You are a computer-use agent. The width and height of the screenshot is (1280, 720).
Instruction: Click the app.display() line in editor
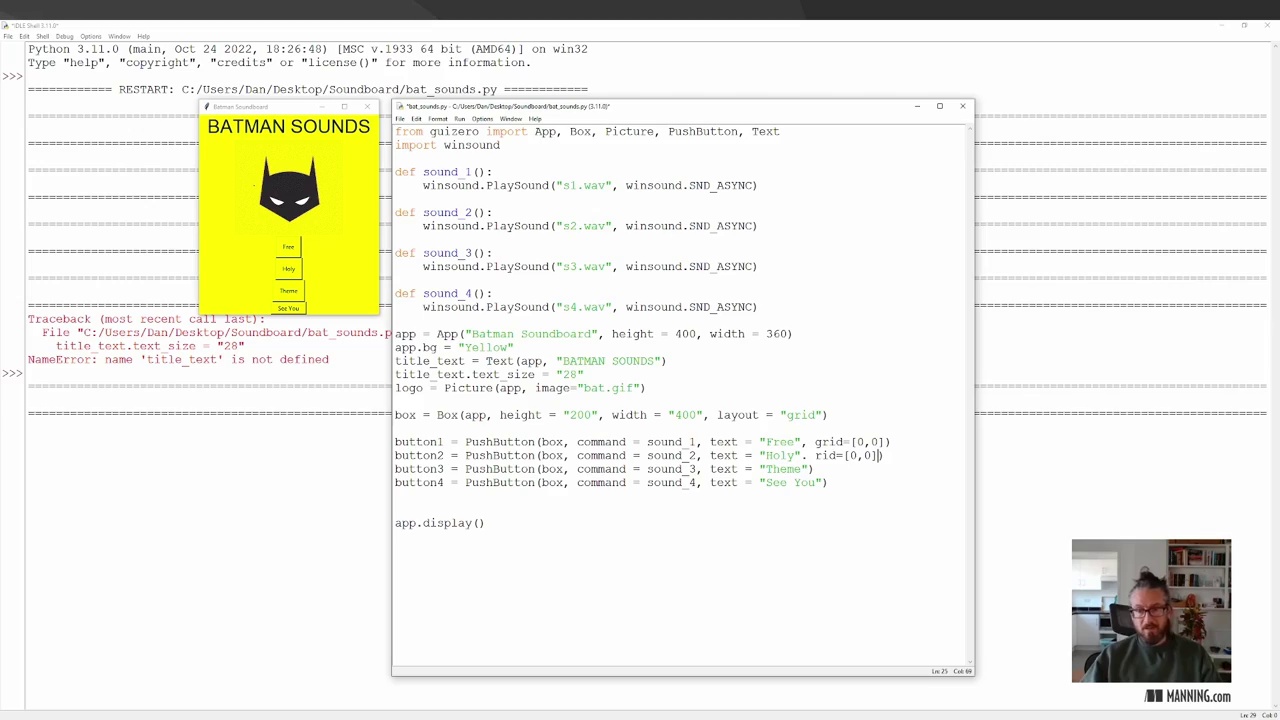439,523
